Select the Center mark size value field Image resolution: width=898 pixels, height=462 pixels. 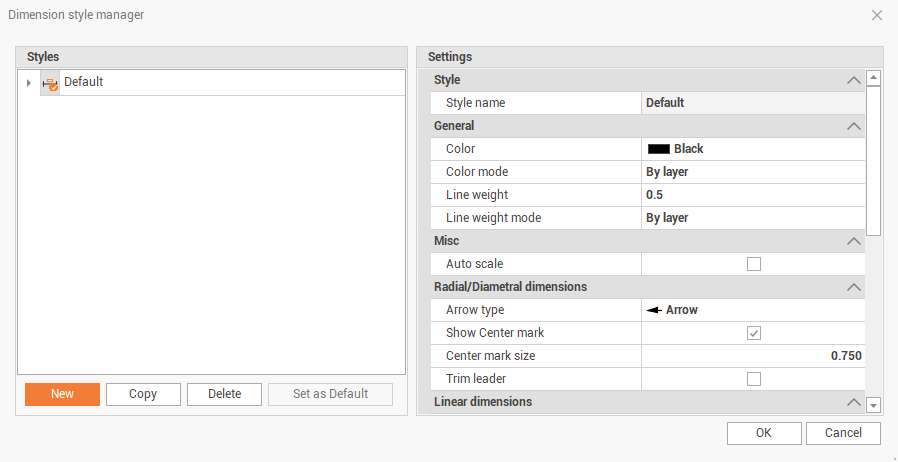pos(752,356)
